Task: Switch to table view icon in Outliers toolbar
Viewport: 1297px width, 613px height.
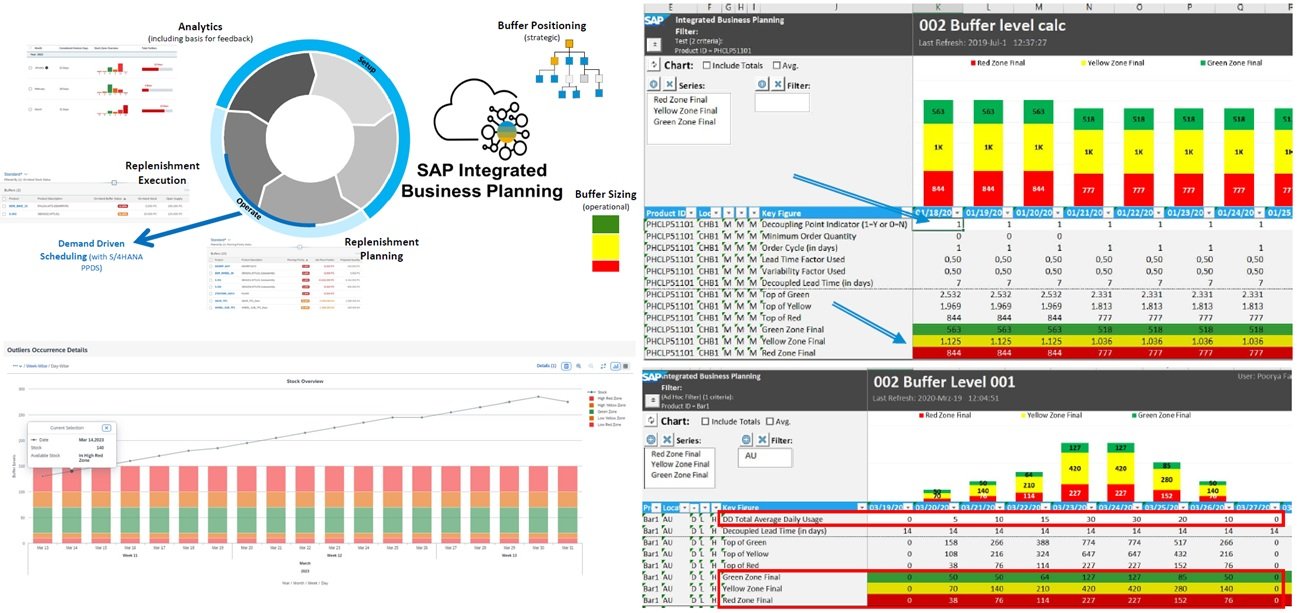Action: click(626, 366)
